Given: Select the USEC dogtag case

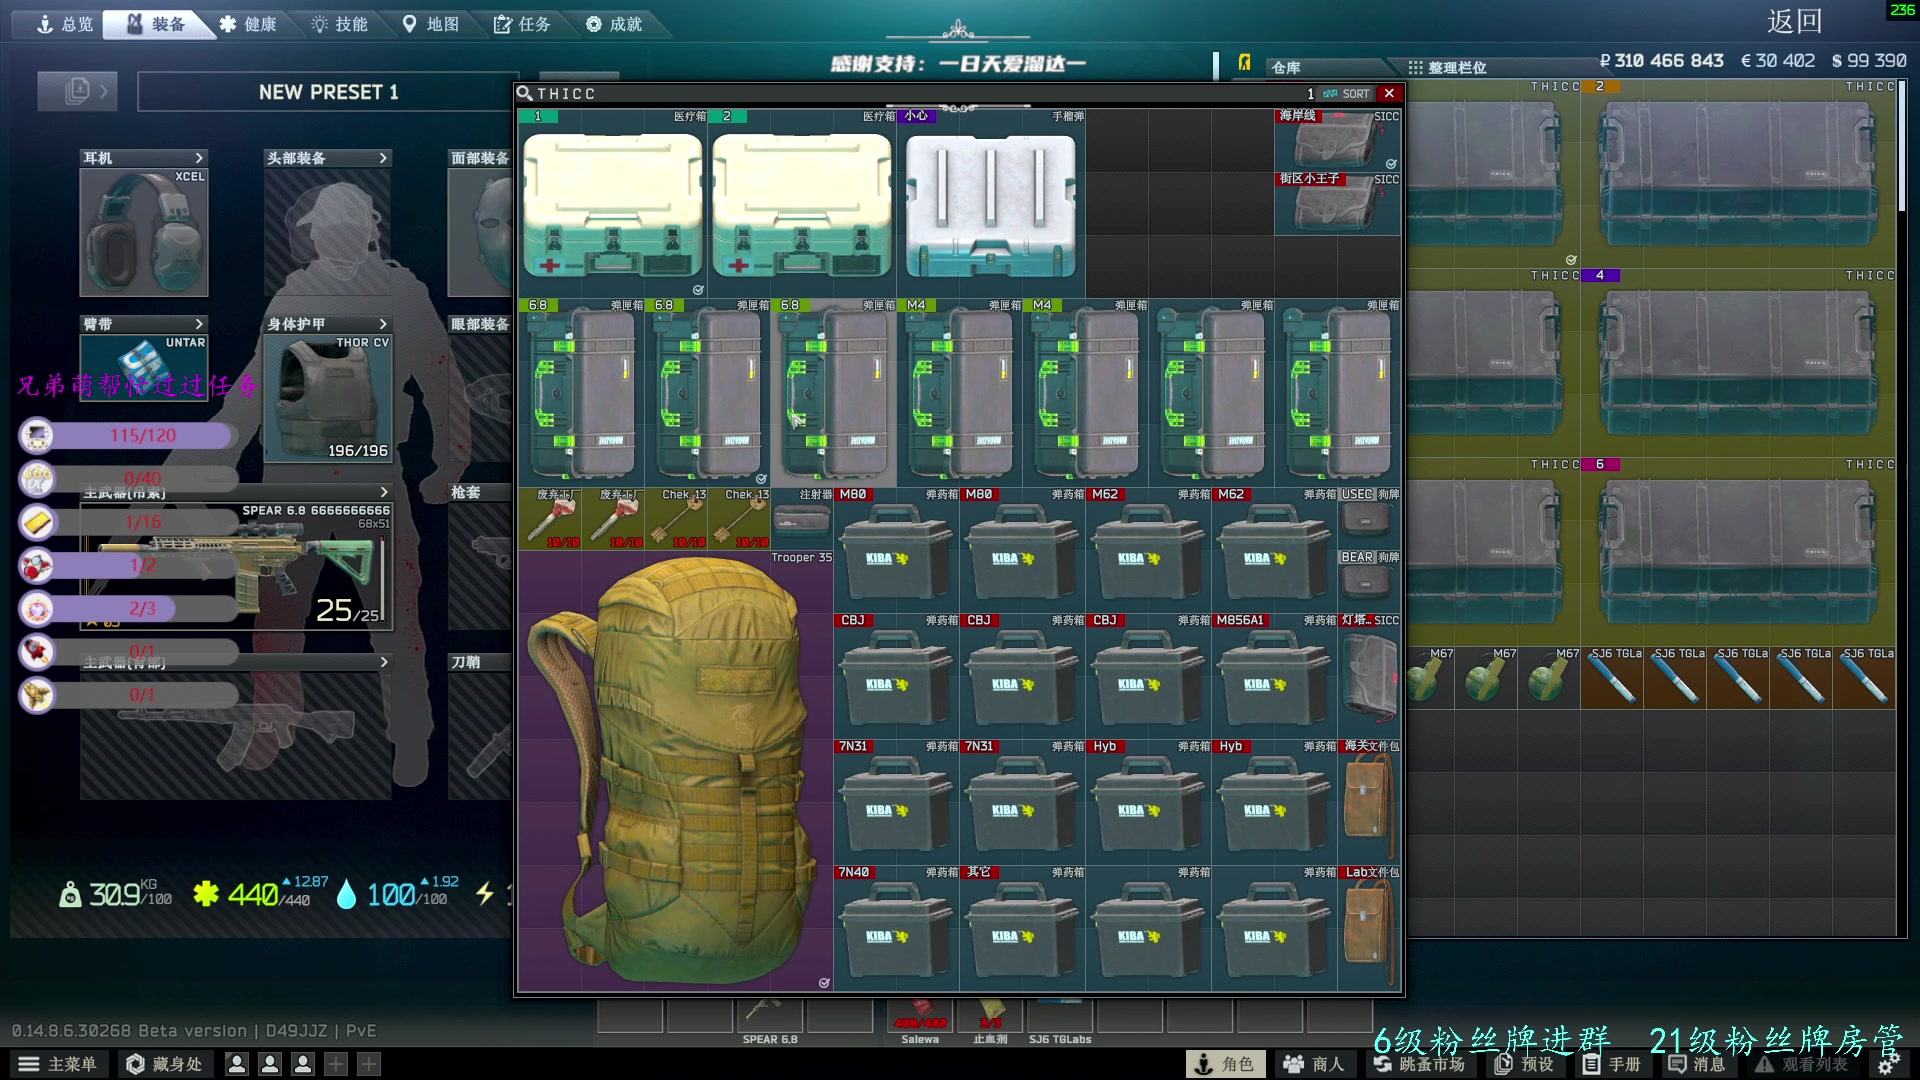Looking at the screenshot, I should pos(1369,519).
